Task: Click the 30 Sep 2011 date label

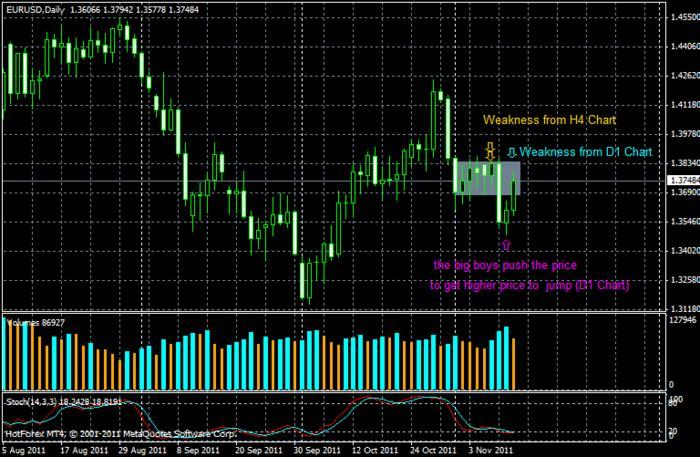Action: [x=317, y=450]
